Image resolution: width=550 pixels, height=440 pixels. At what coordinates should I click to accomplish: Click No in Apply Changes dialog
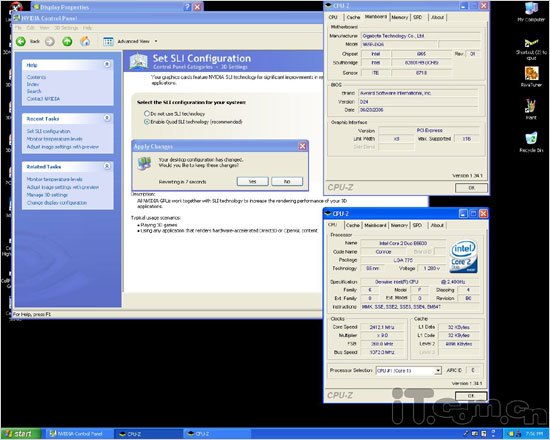tap(287, 181)
